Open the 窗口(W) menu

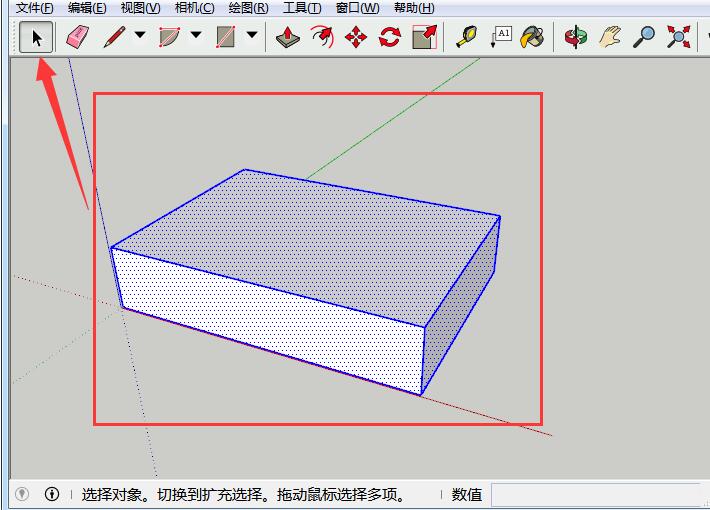[x=357, y=8]
